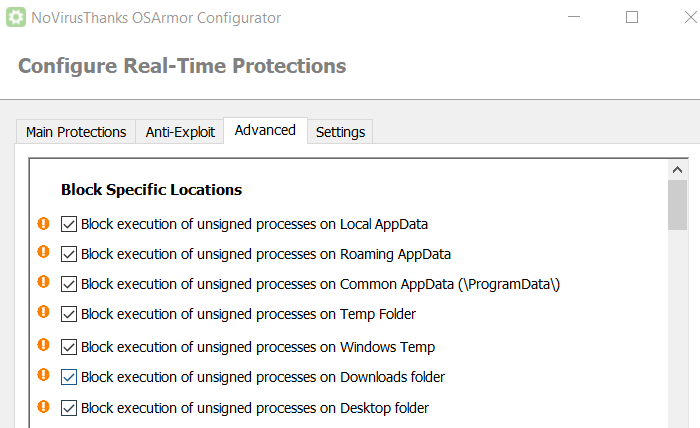
Task: Click the scrollbar up arrow
Action: click(x=678, y=169)
